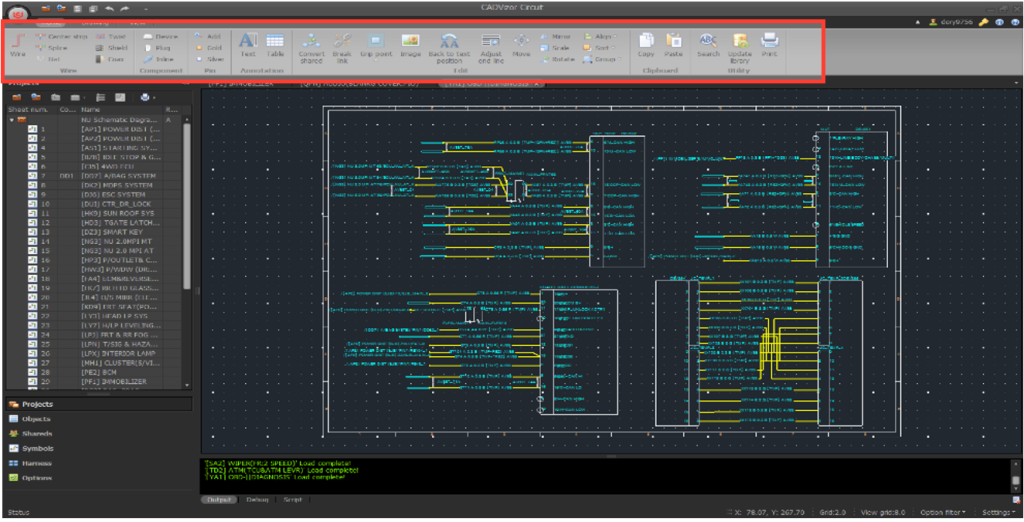Insert a Plug component
The image size is (1024, 522).
[x=157, y=48]
